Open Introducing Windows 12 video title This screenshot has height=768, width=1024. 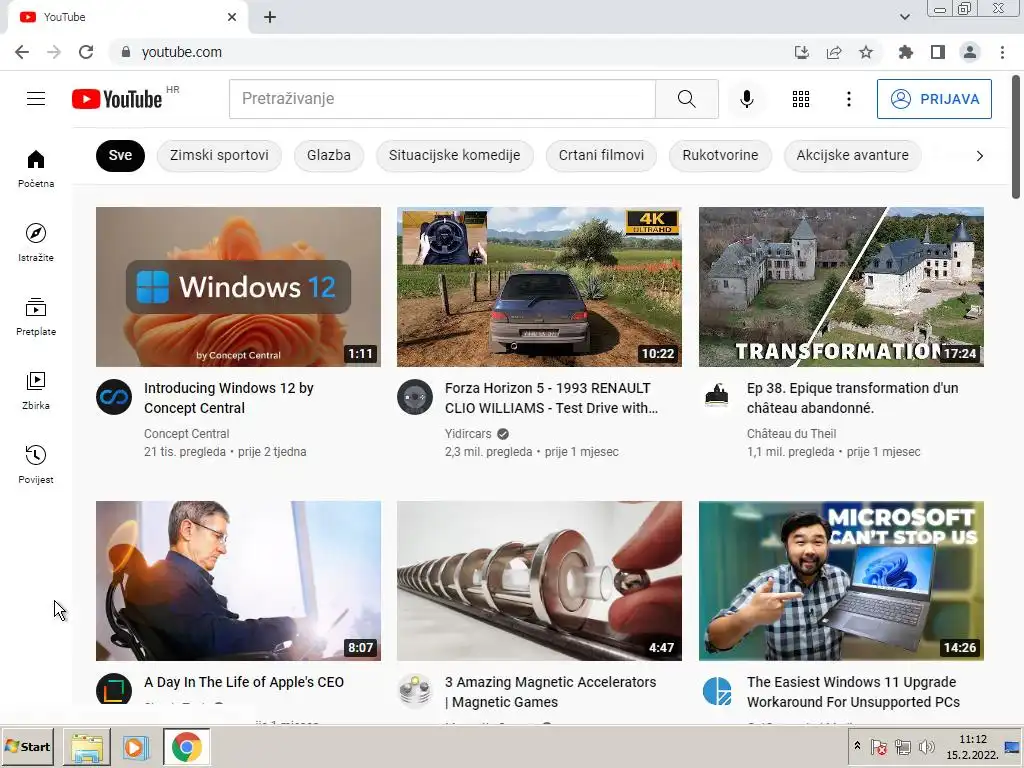[x=229, y=398]
